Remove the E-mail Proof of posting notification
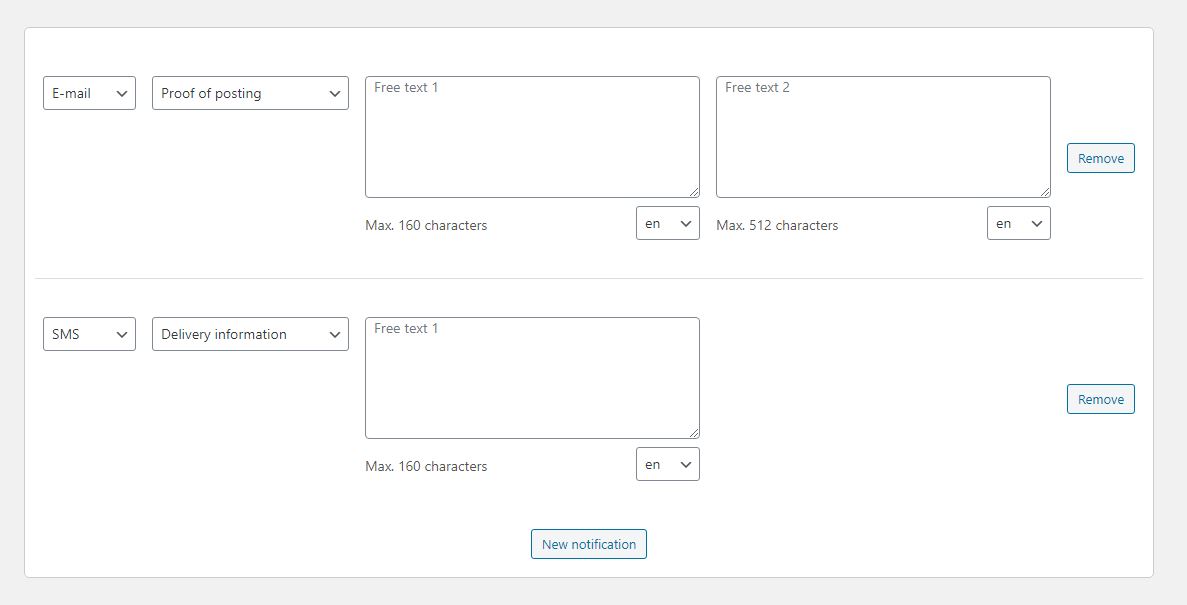Screen dimensions: 1187x605 1100,158
